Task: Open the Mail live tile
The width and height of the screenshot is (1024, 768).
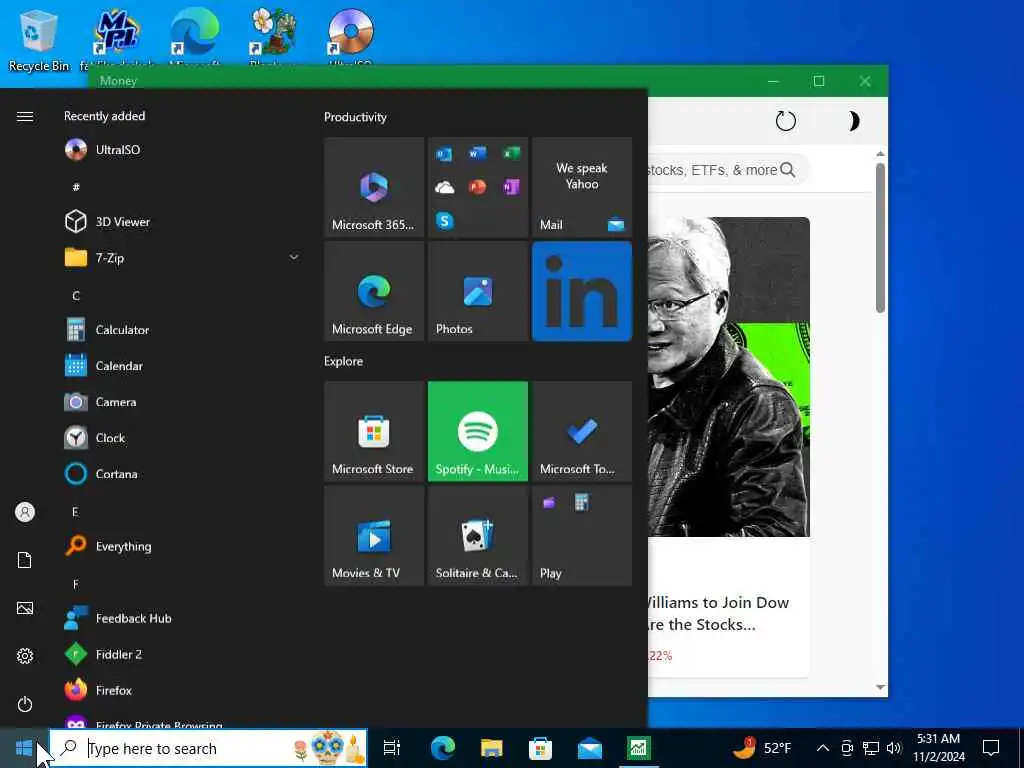Action: 582,187
